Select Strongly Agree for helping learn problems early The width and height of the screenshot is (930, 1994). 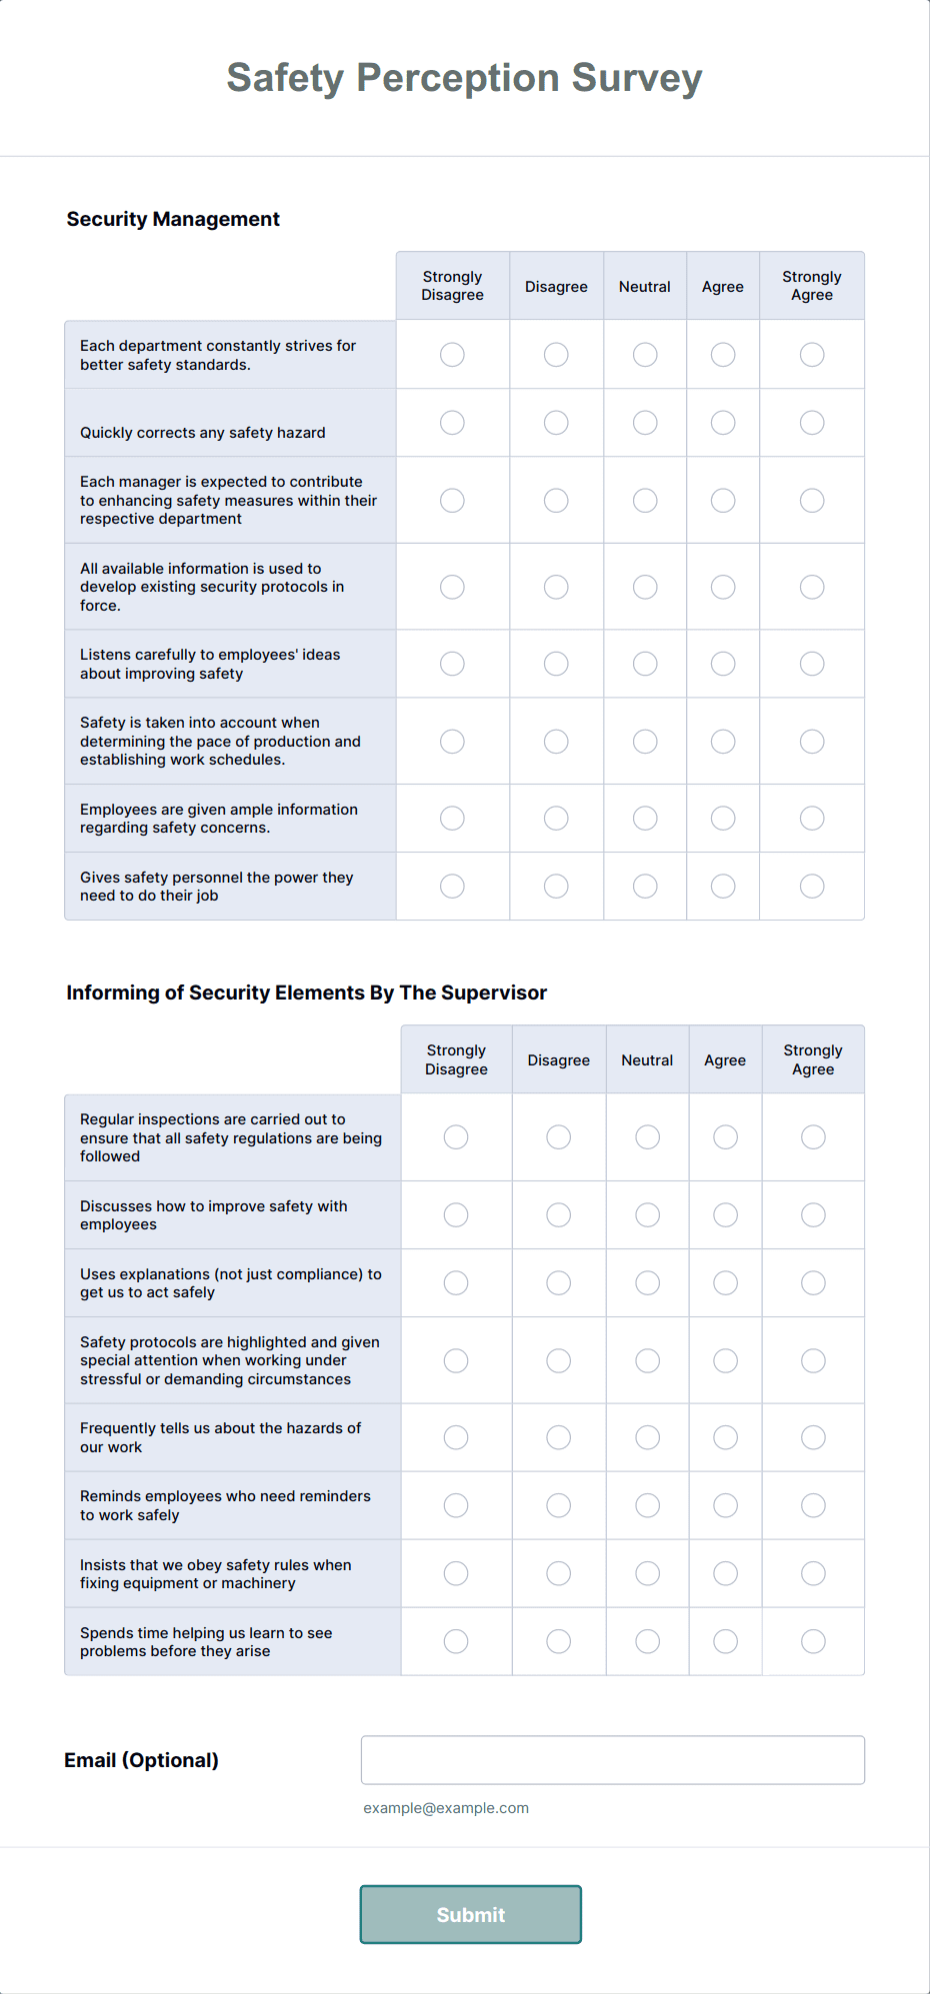pyautogui.click(x=813, y=1641)
